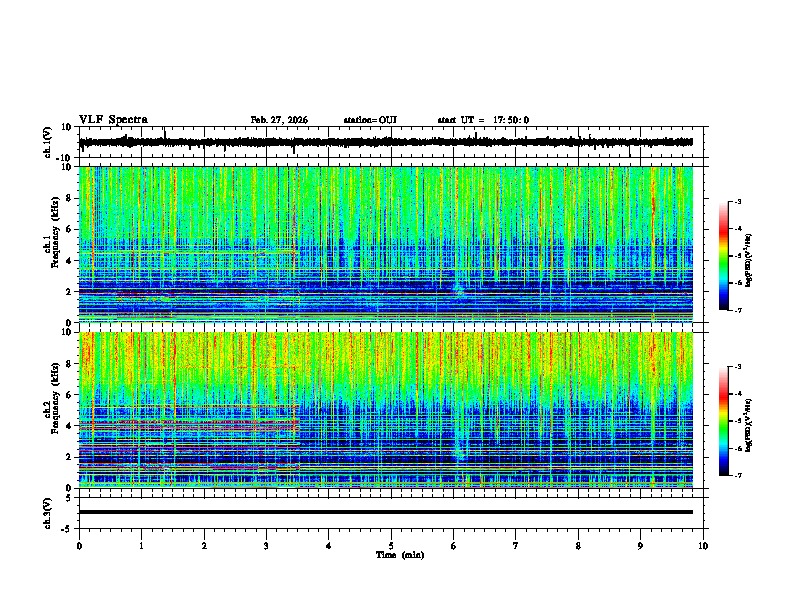The height and width of the screenshot is (612, 792).
Task: Click the ch.2 spectrogram color scale bar
Action: pos(724,421)
